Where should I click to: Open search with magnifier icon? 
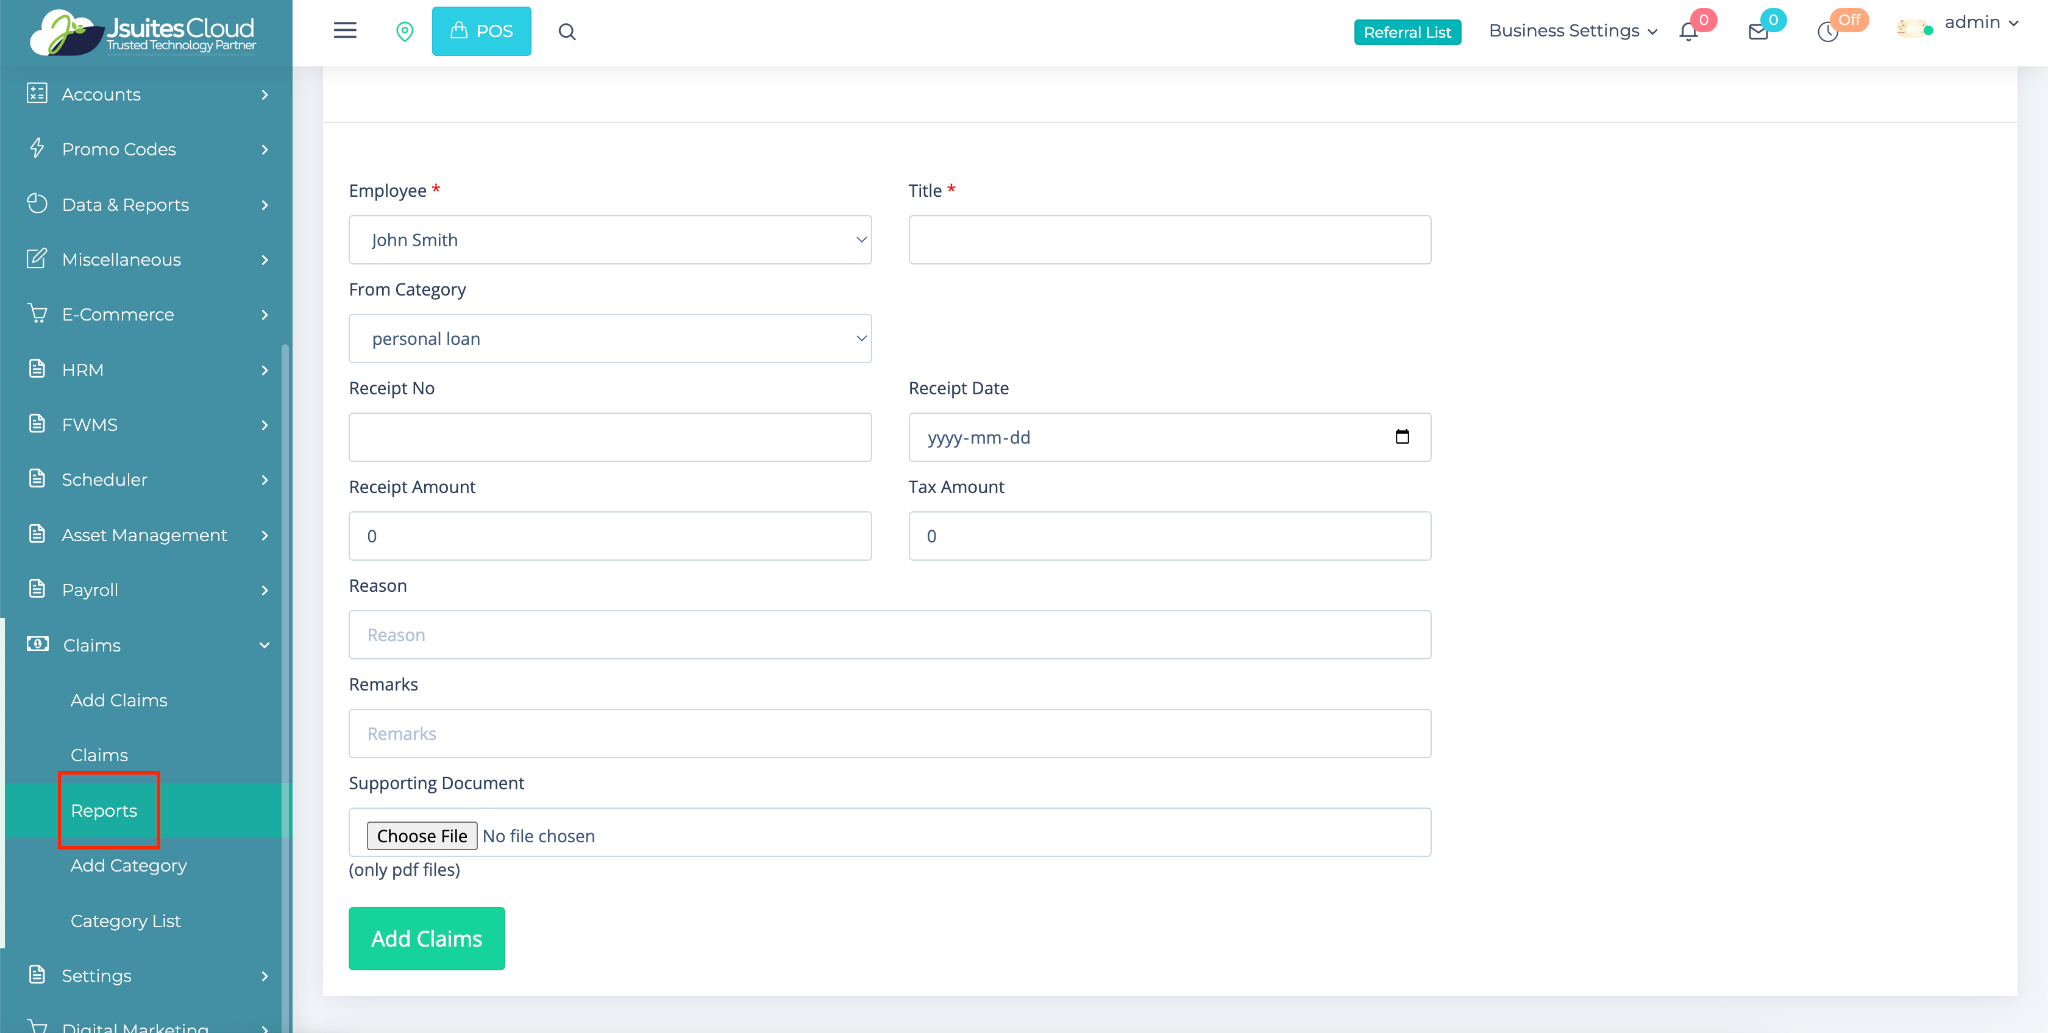567,32
